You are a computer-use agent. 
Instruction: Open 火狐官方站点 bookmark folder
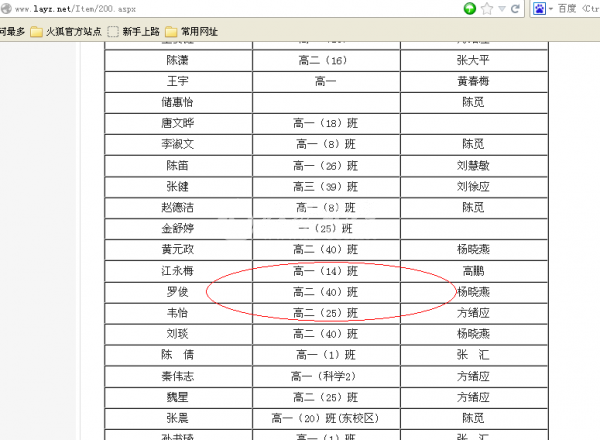pyautogui.click(x=66, y=31)
